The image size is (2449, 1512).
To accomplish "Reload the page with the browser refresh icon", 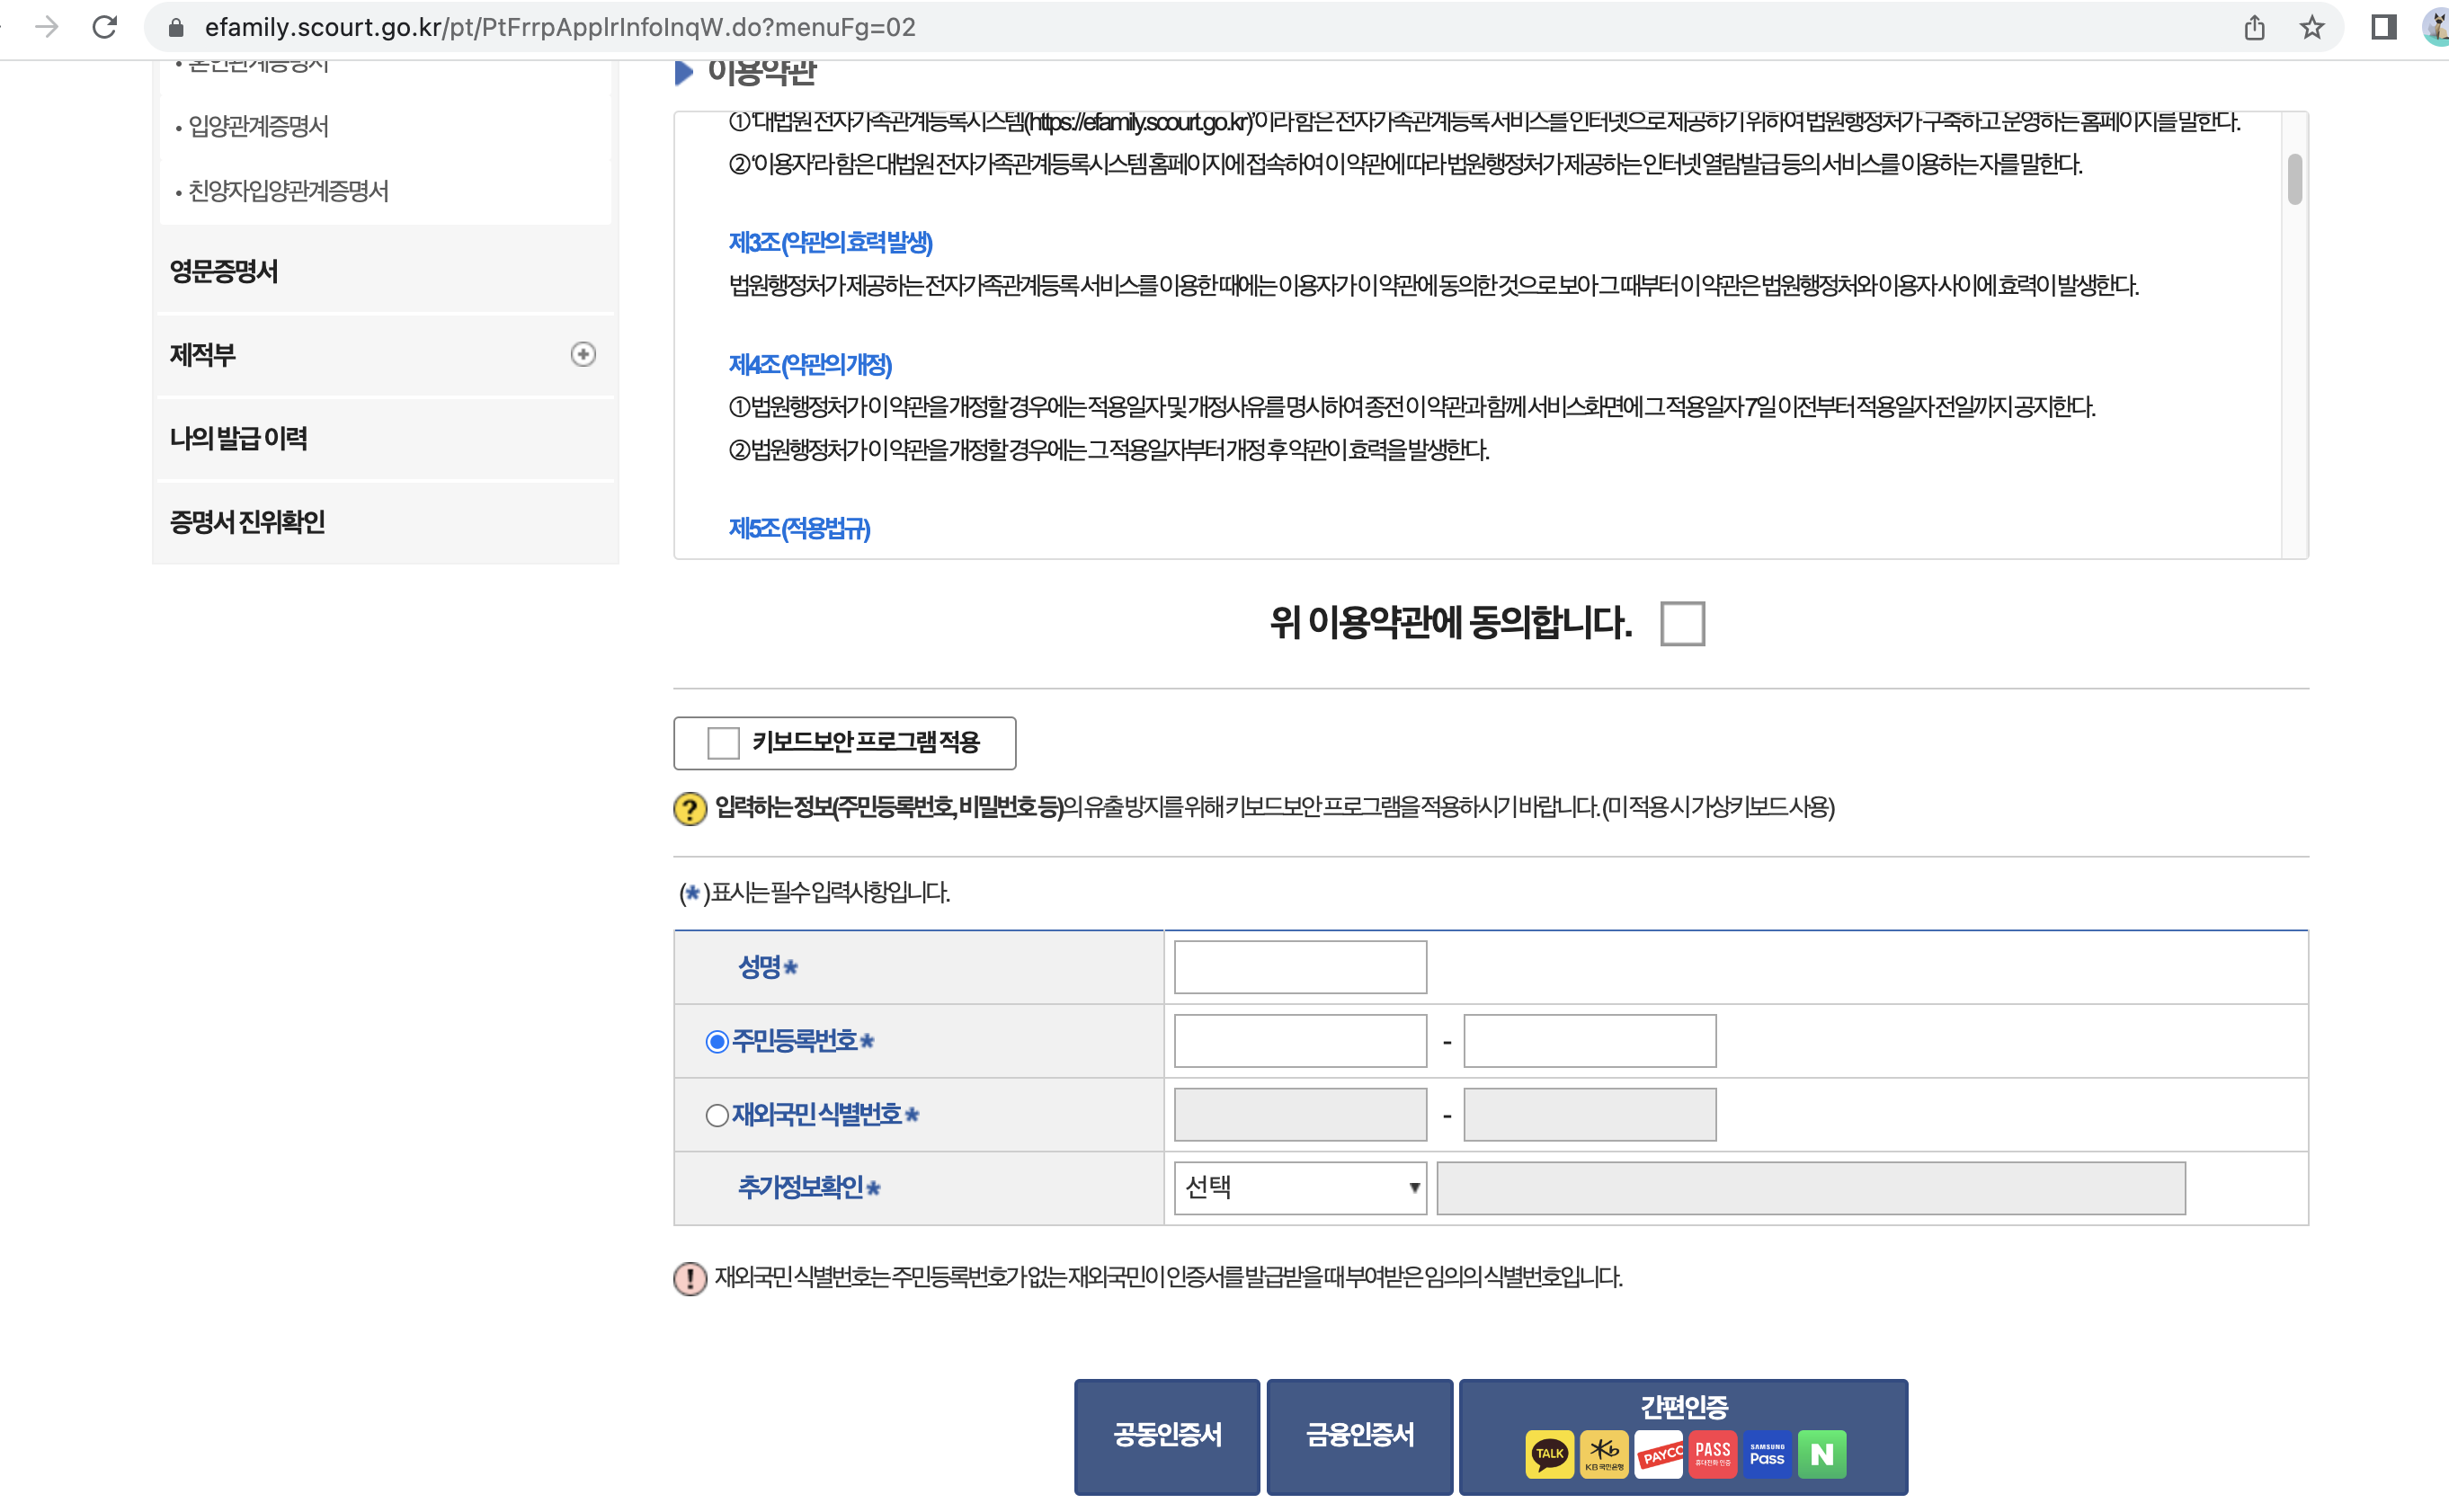I will click(x=105, y=27).
